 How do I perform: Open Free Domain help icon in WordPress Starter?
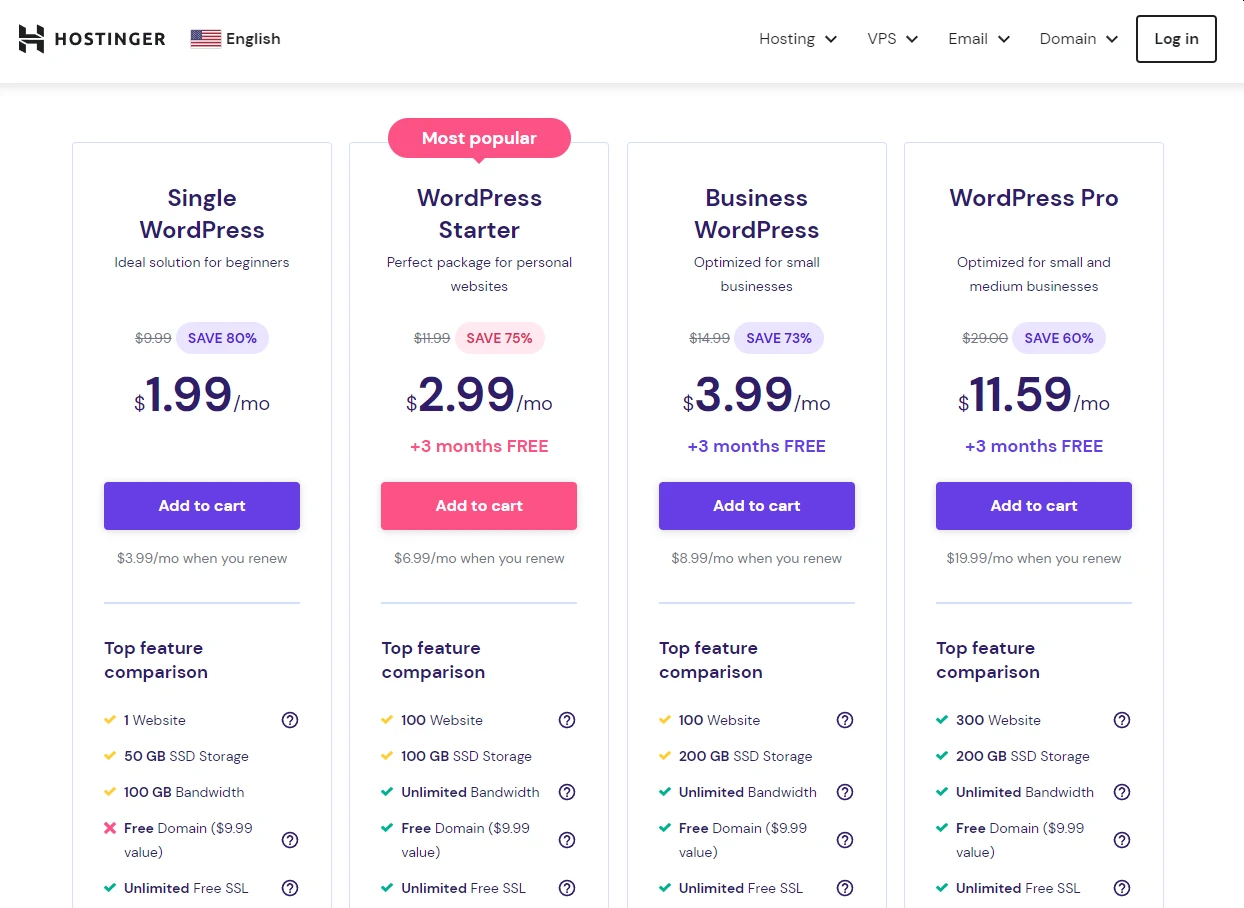(567, 840)
